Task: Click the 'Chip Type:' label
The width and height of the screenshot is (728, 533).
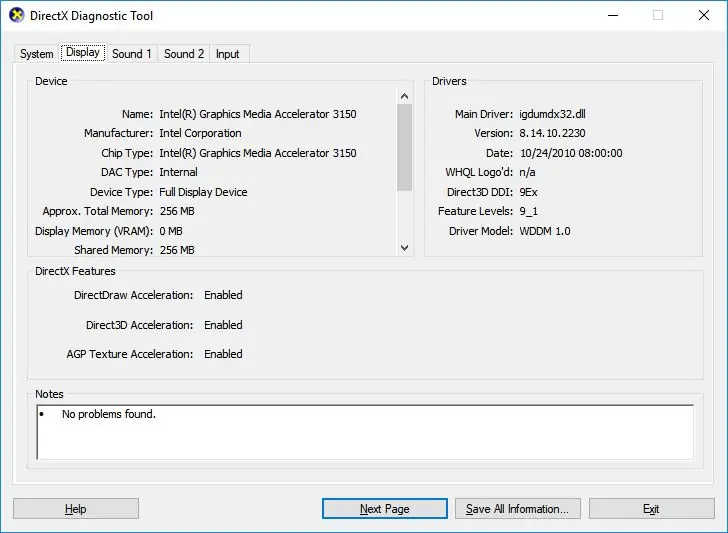Action: [127, 153]
